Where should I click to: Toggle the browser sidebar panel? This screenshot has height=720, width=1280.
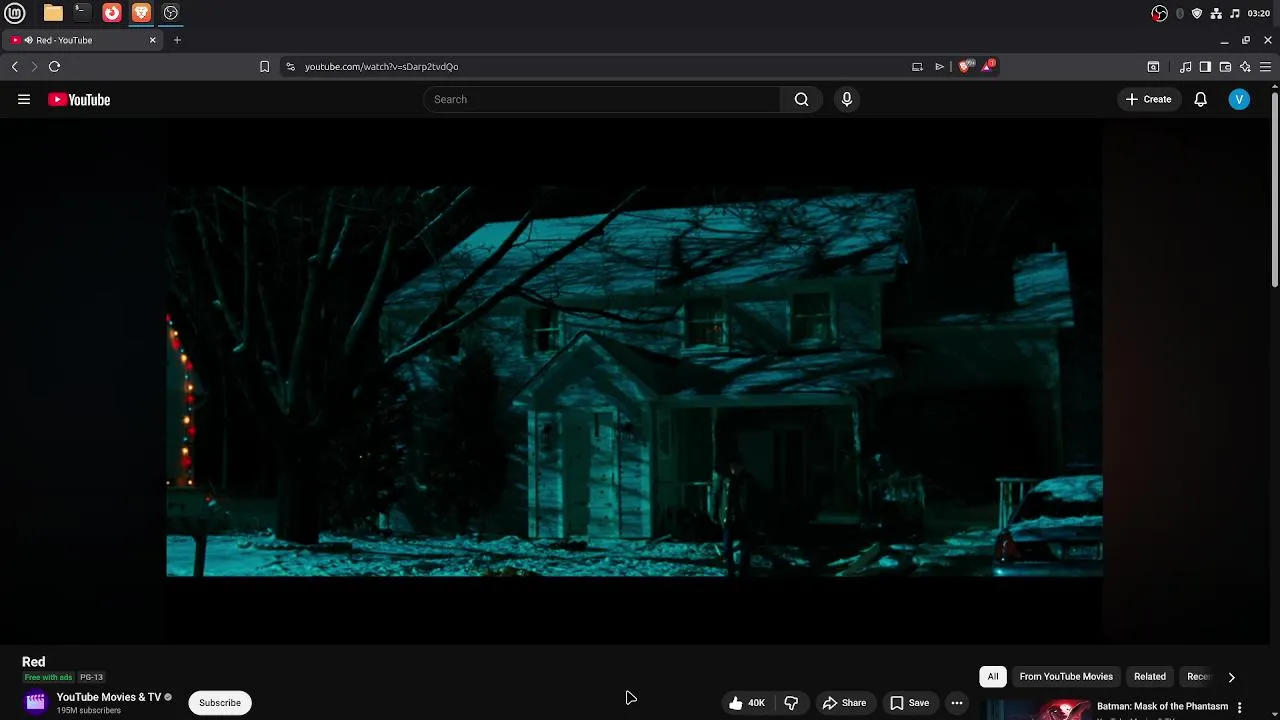1205,67
